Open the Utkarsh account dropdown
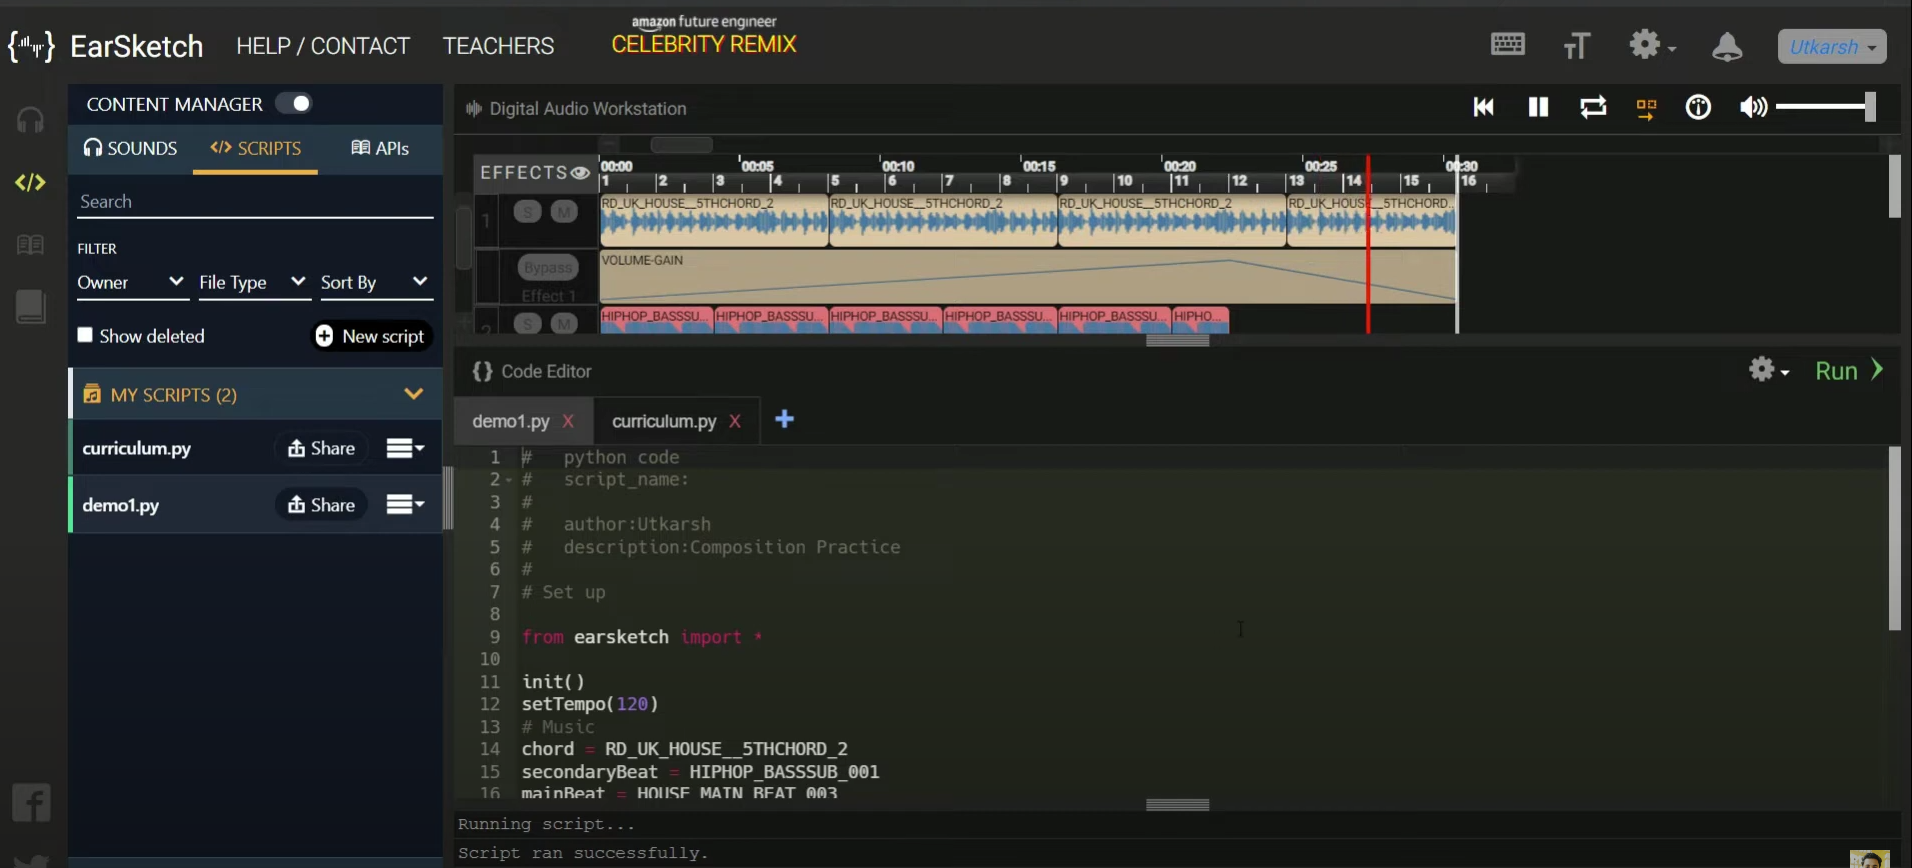Screen dimensions: 1912x868 (x=1832, y=47)
